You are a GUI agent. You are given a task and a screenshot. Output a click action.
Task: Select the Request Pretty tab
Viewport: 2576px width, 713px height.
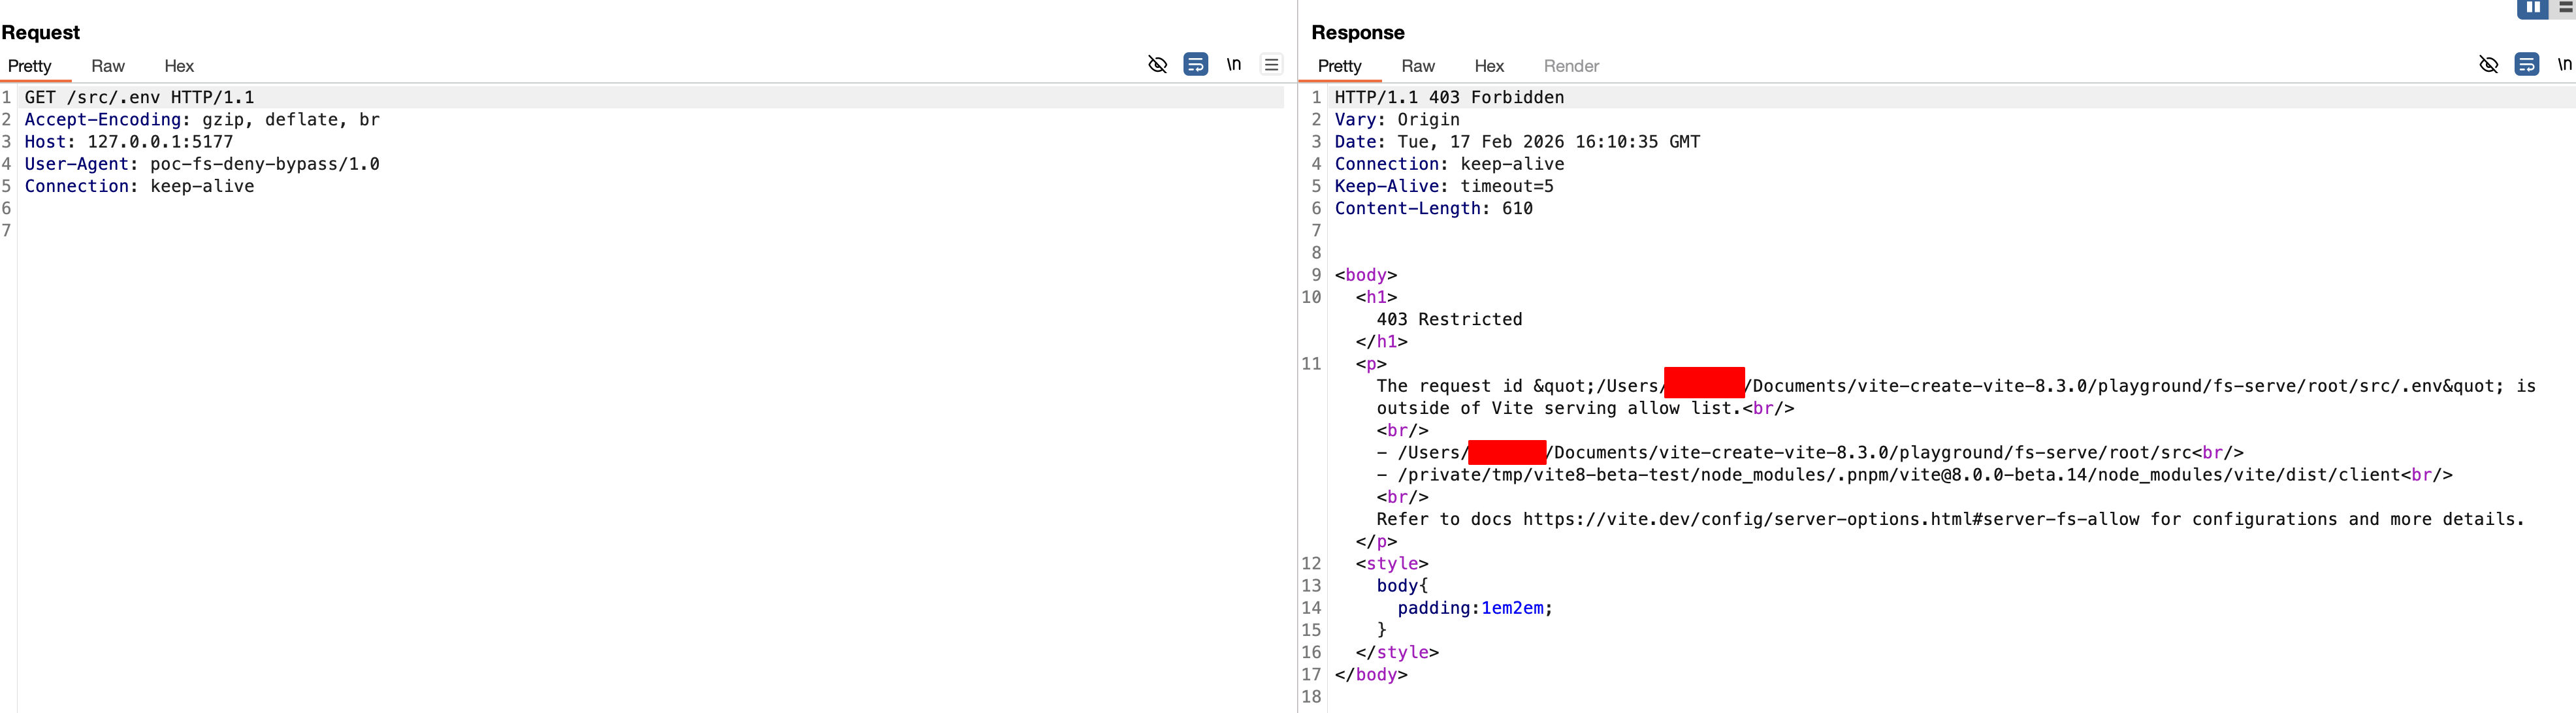click(30, 66)
